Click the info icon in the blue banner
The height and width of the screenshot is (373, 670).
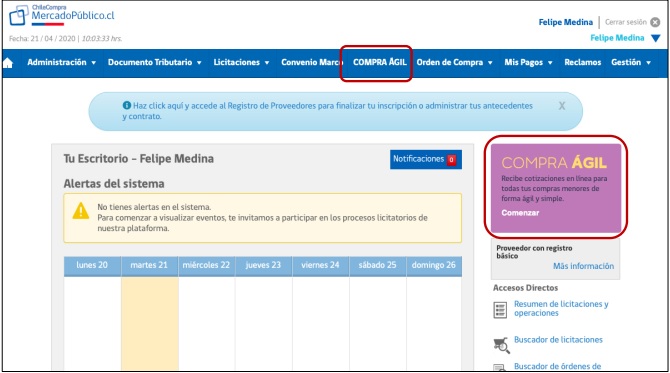[126, 105]
